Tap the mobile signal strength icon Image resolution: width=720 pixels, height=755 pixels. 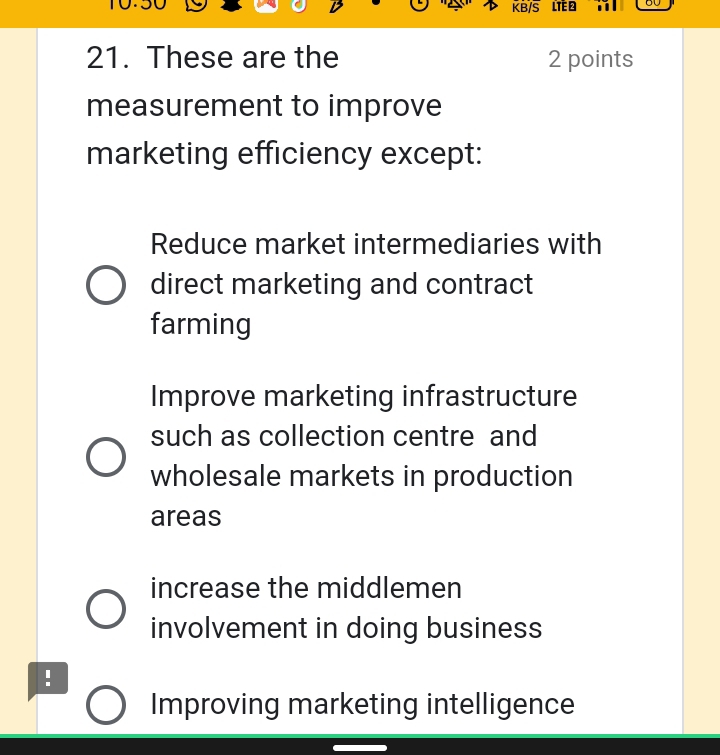pos(609,5)
